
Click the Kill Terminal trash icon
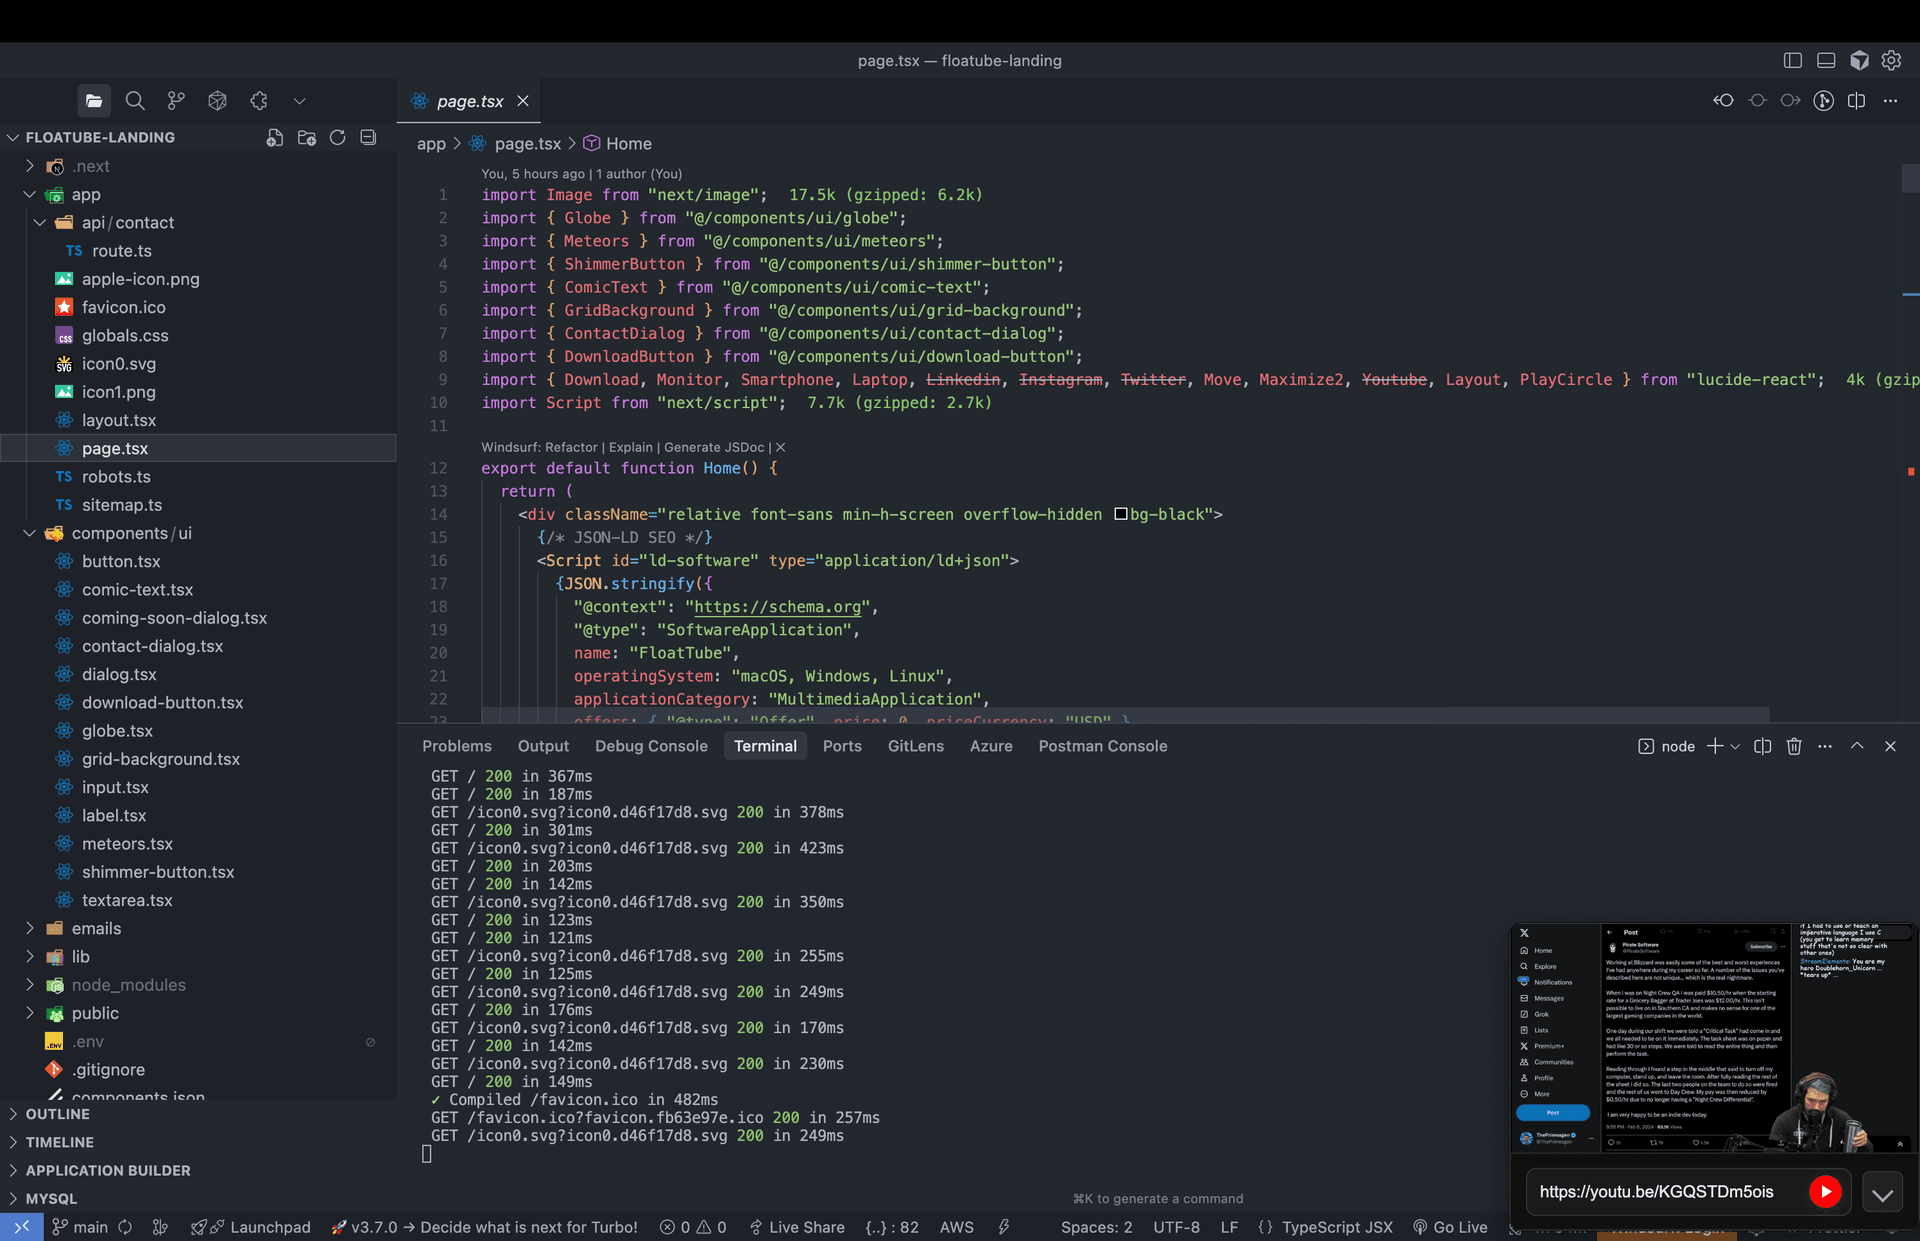(x=1794, y=746)
